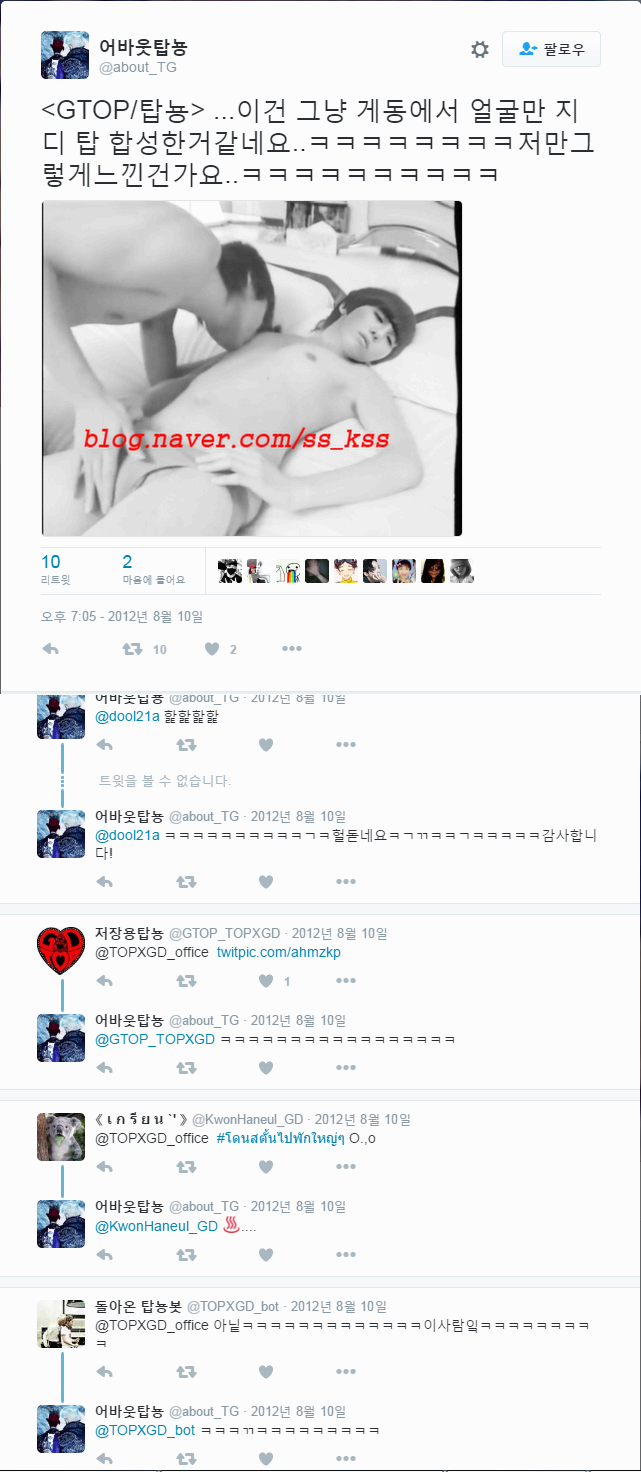View the 10 리트윗 retweets count
Image resolution: width=641 pixels, height=1472 pixels.
55,570
